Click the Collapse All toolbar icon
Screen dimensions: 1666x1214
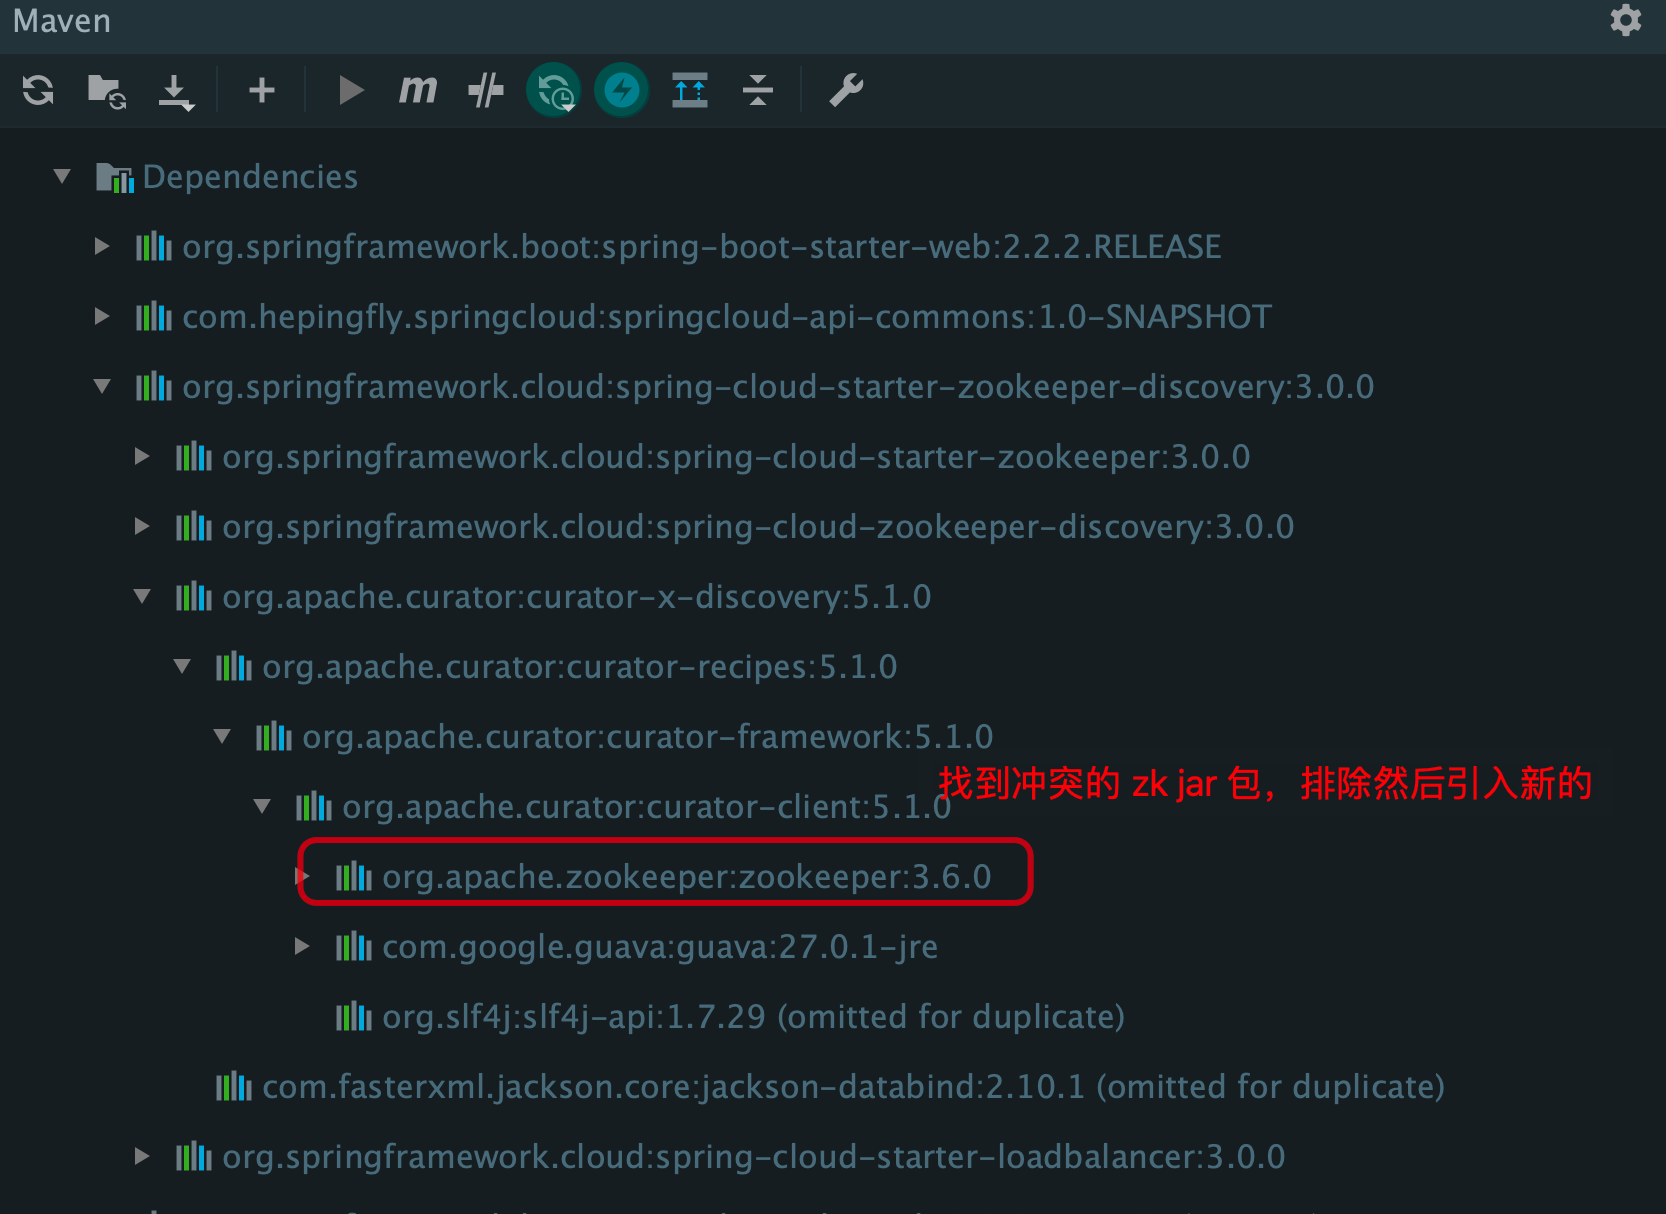coord(758,90)
